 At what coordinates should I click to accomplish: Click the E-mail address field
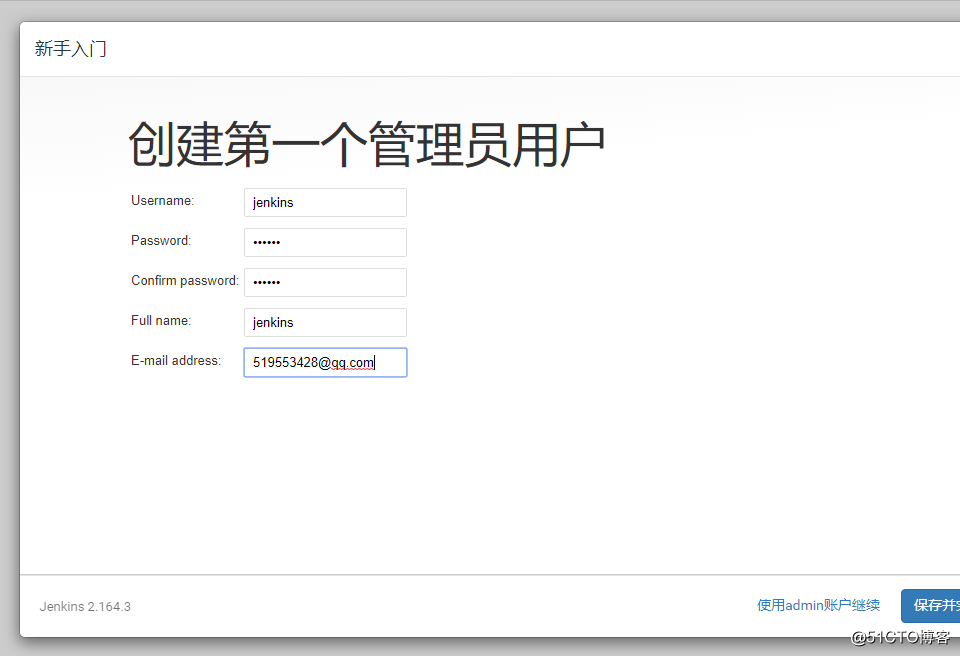[324, 362]
